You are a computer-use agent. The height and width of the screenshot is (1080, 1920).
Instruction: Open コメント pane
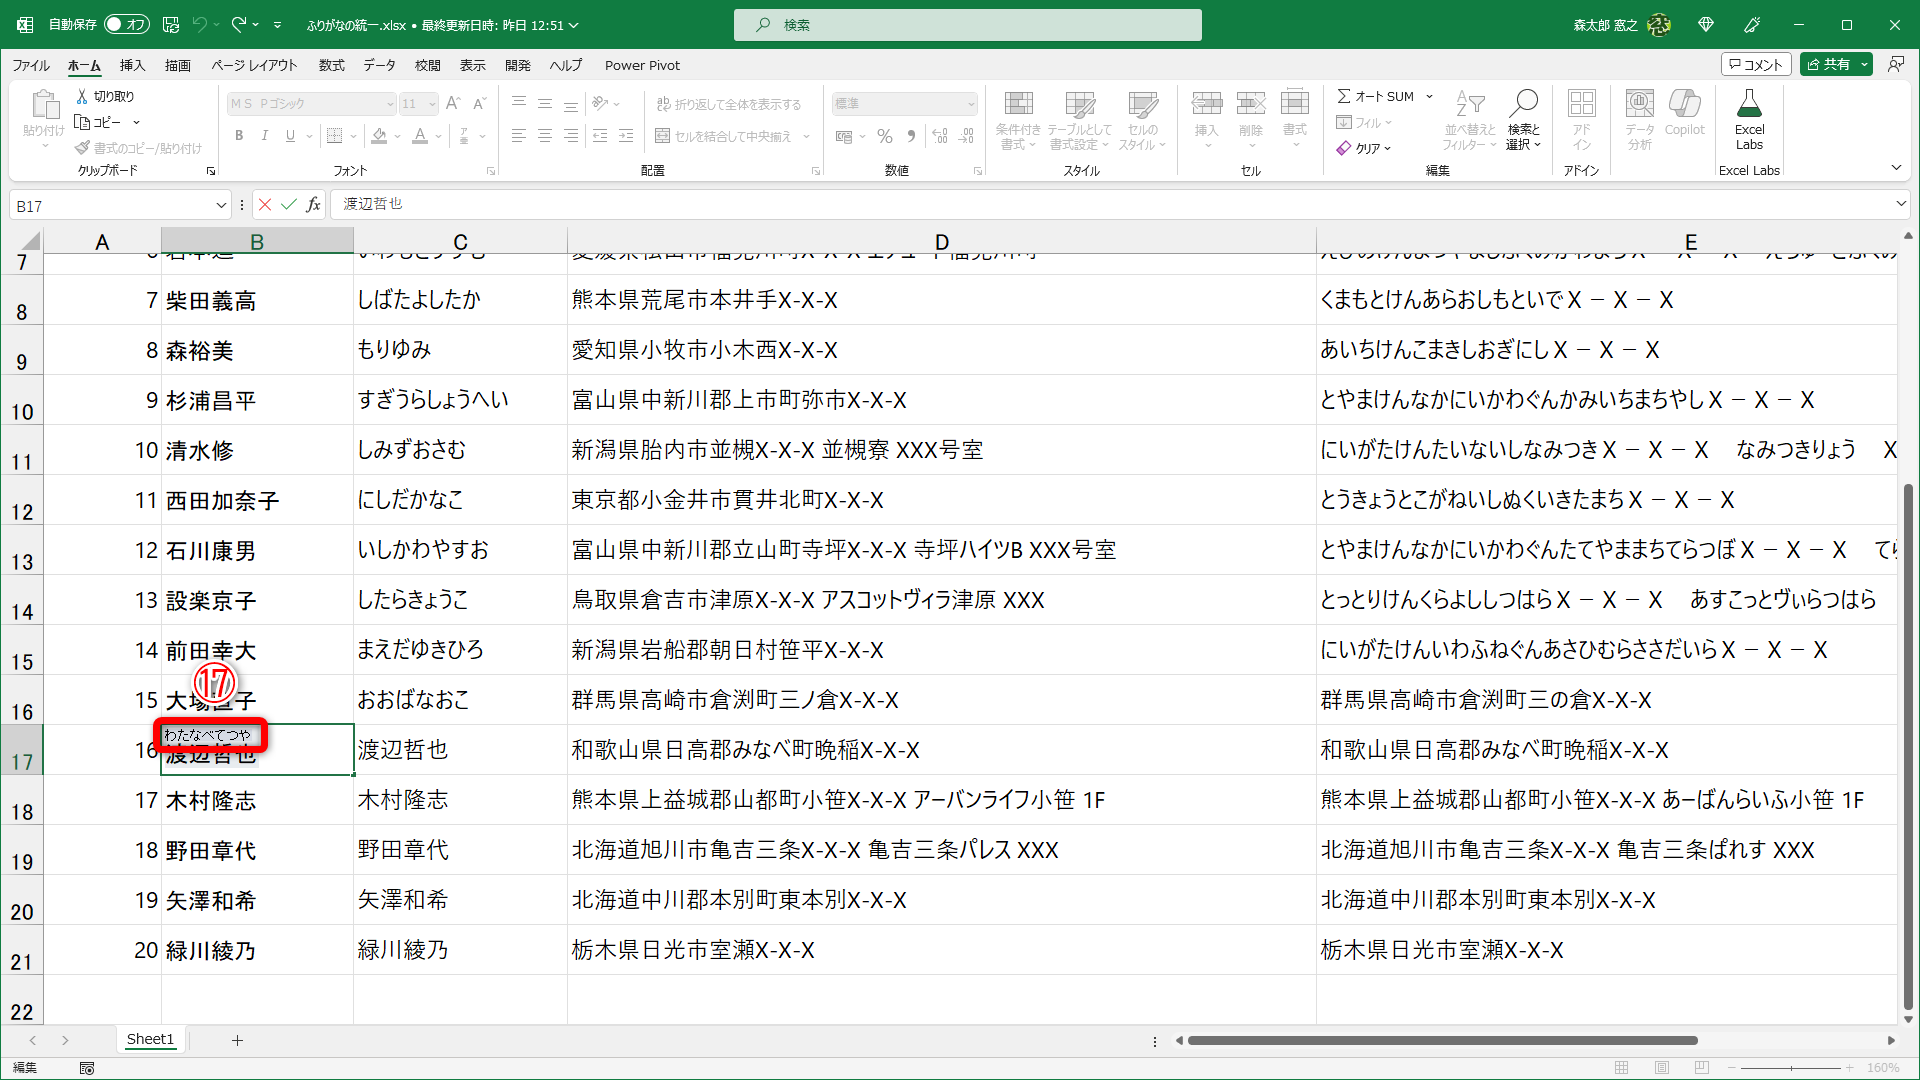1756,63
